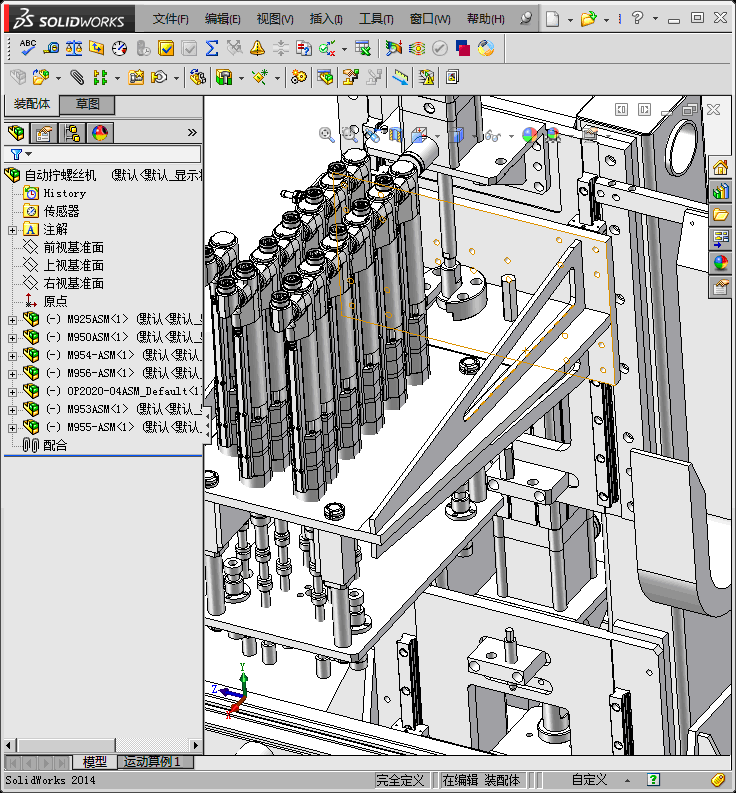Expand the 注解 annotations folder
This screenshot has width=736, height=793.
12,230
